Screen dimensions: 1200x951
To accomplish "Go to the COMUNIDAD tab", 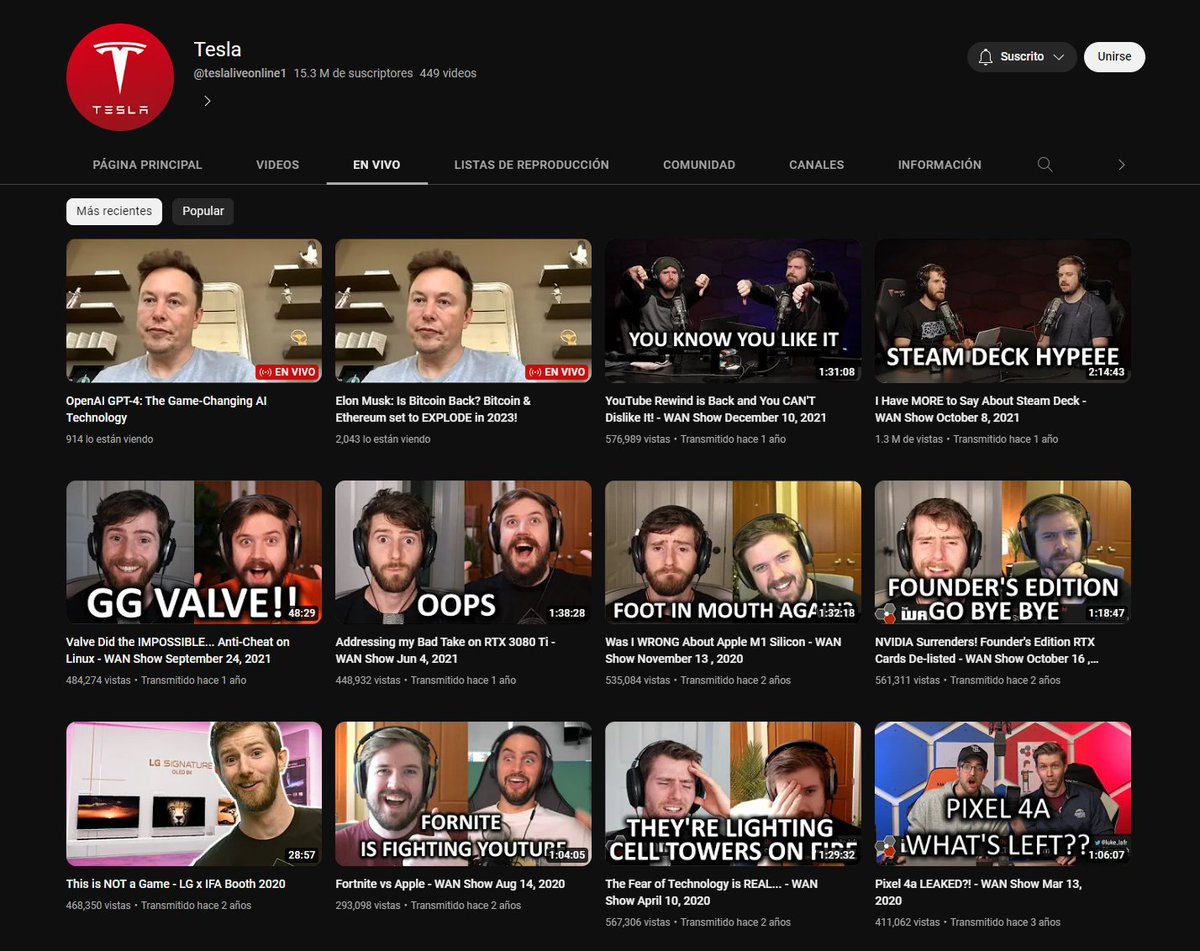I will pos(699,165).
